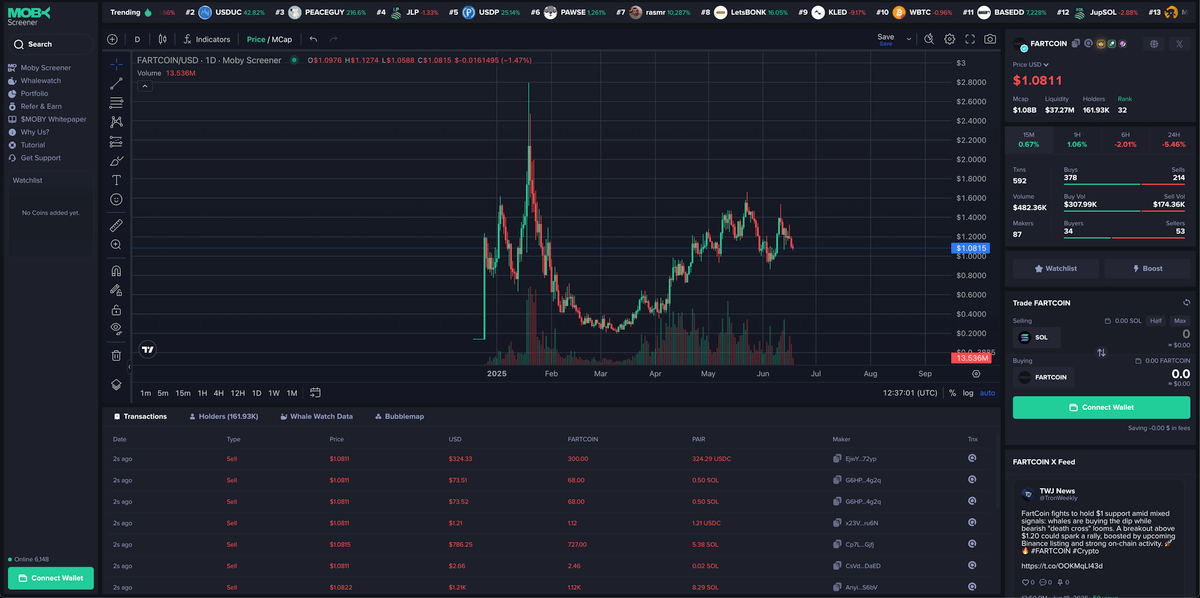Copy FARTCOIN contract address icon
Viewport: 1200px width, 598px height.
click(1076, 44)
